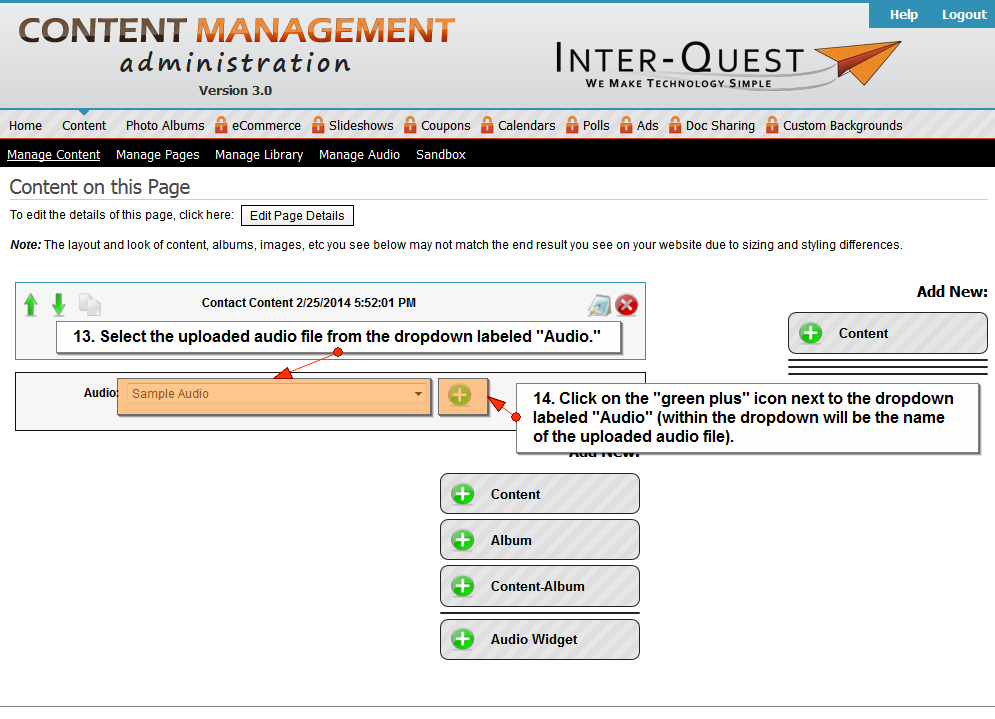The image size is (995, 719).
Task: Open the Audio dropdown showing Sample Audio
Action: [274, 395]
